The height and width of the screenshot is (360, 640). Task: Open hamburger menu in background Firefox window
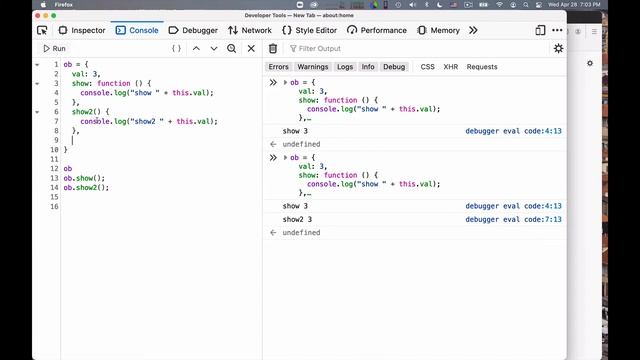click(x=594, y=32)
